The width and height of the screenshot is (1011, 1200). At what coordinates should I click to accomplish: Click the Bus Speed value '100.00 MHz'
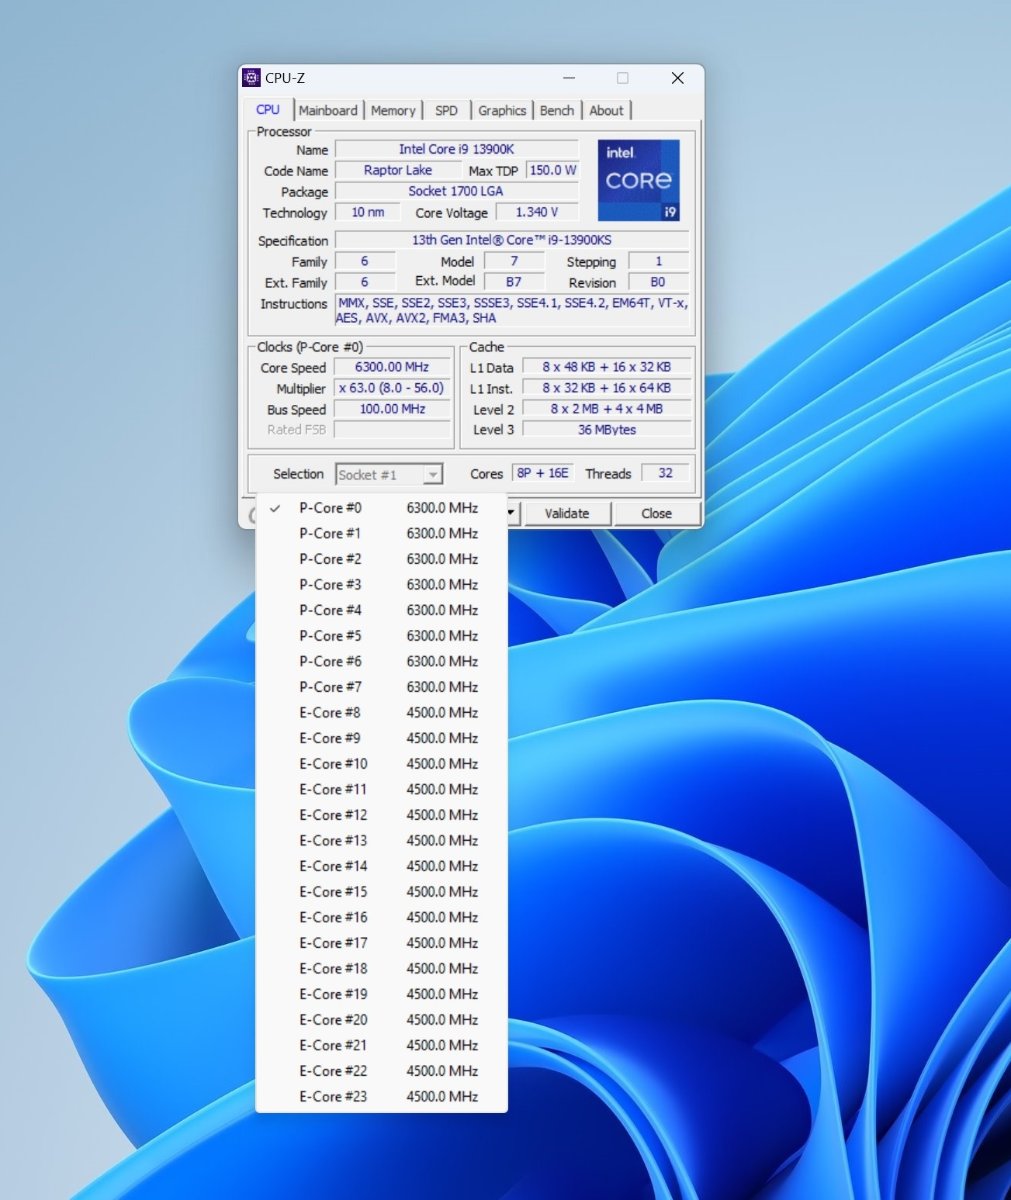[x=392, y=409]
